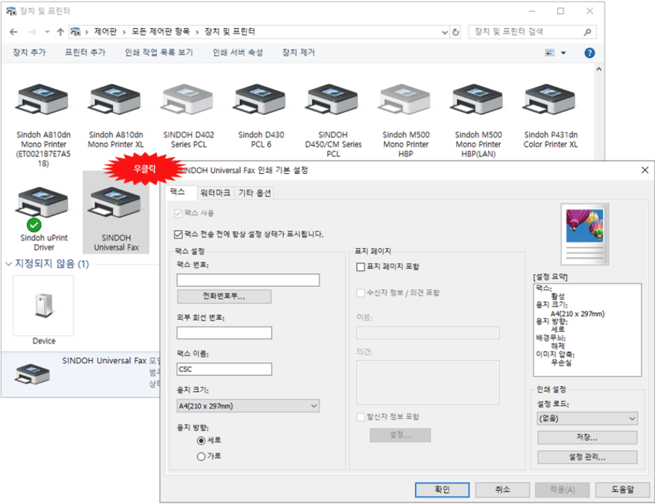
Task: Click the 팩스 번호 input field
Action: [x=248, y=280]
